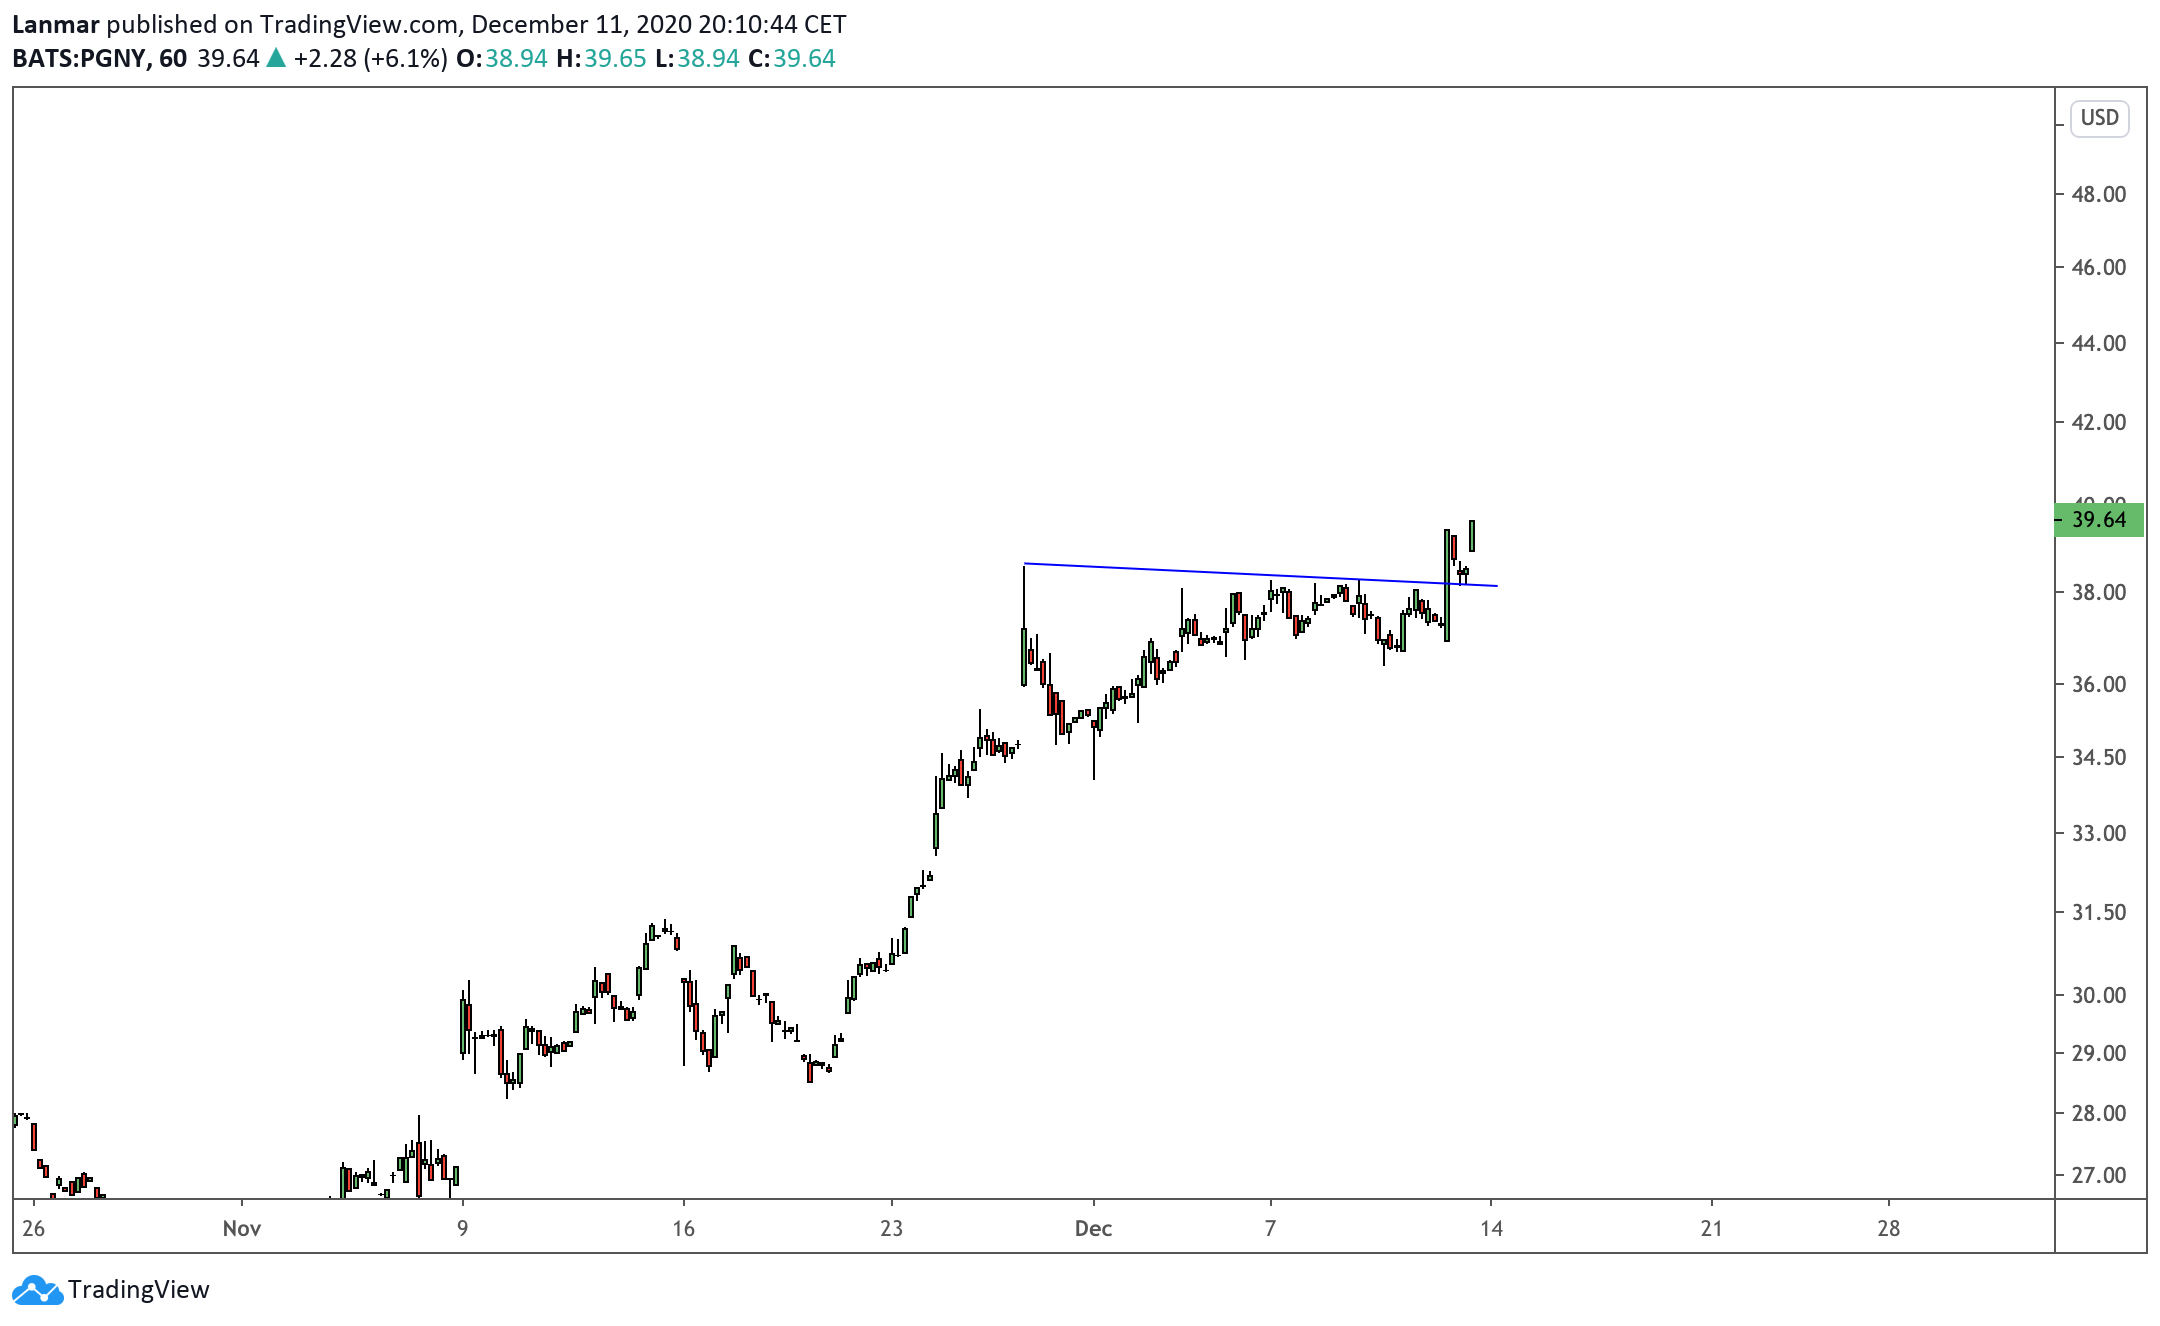
Task: Click the 26 date axis label
Action: pyautogui.click(x=34, y=1228)
